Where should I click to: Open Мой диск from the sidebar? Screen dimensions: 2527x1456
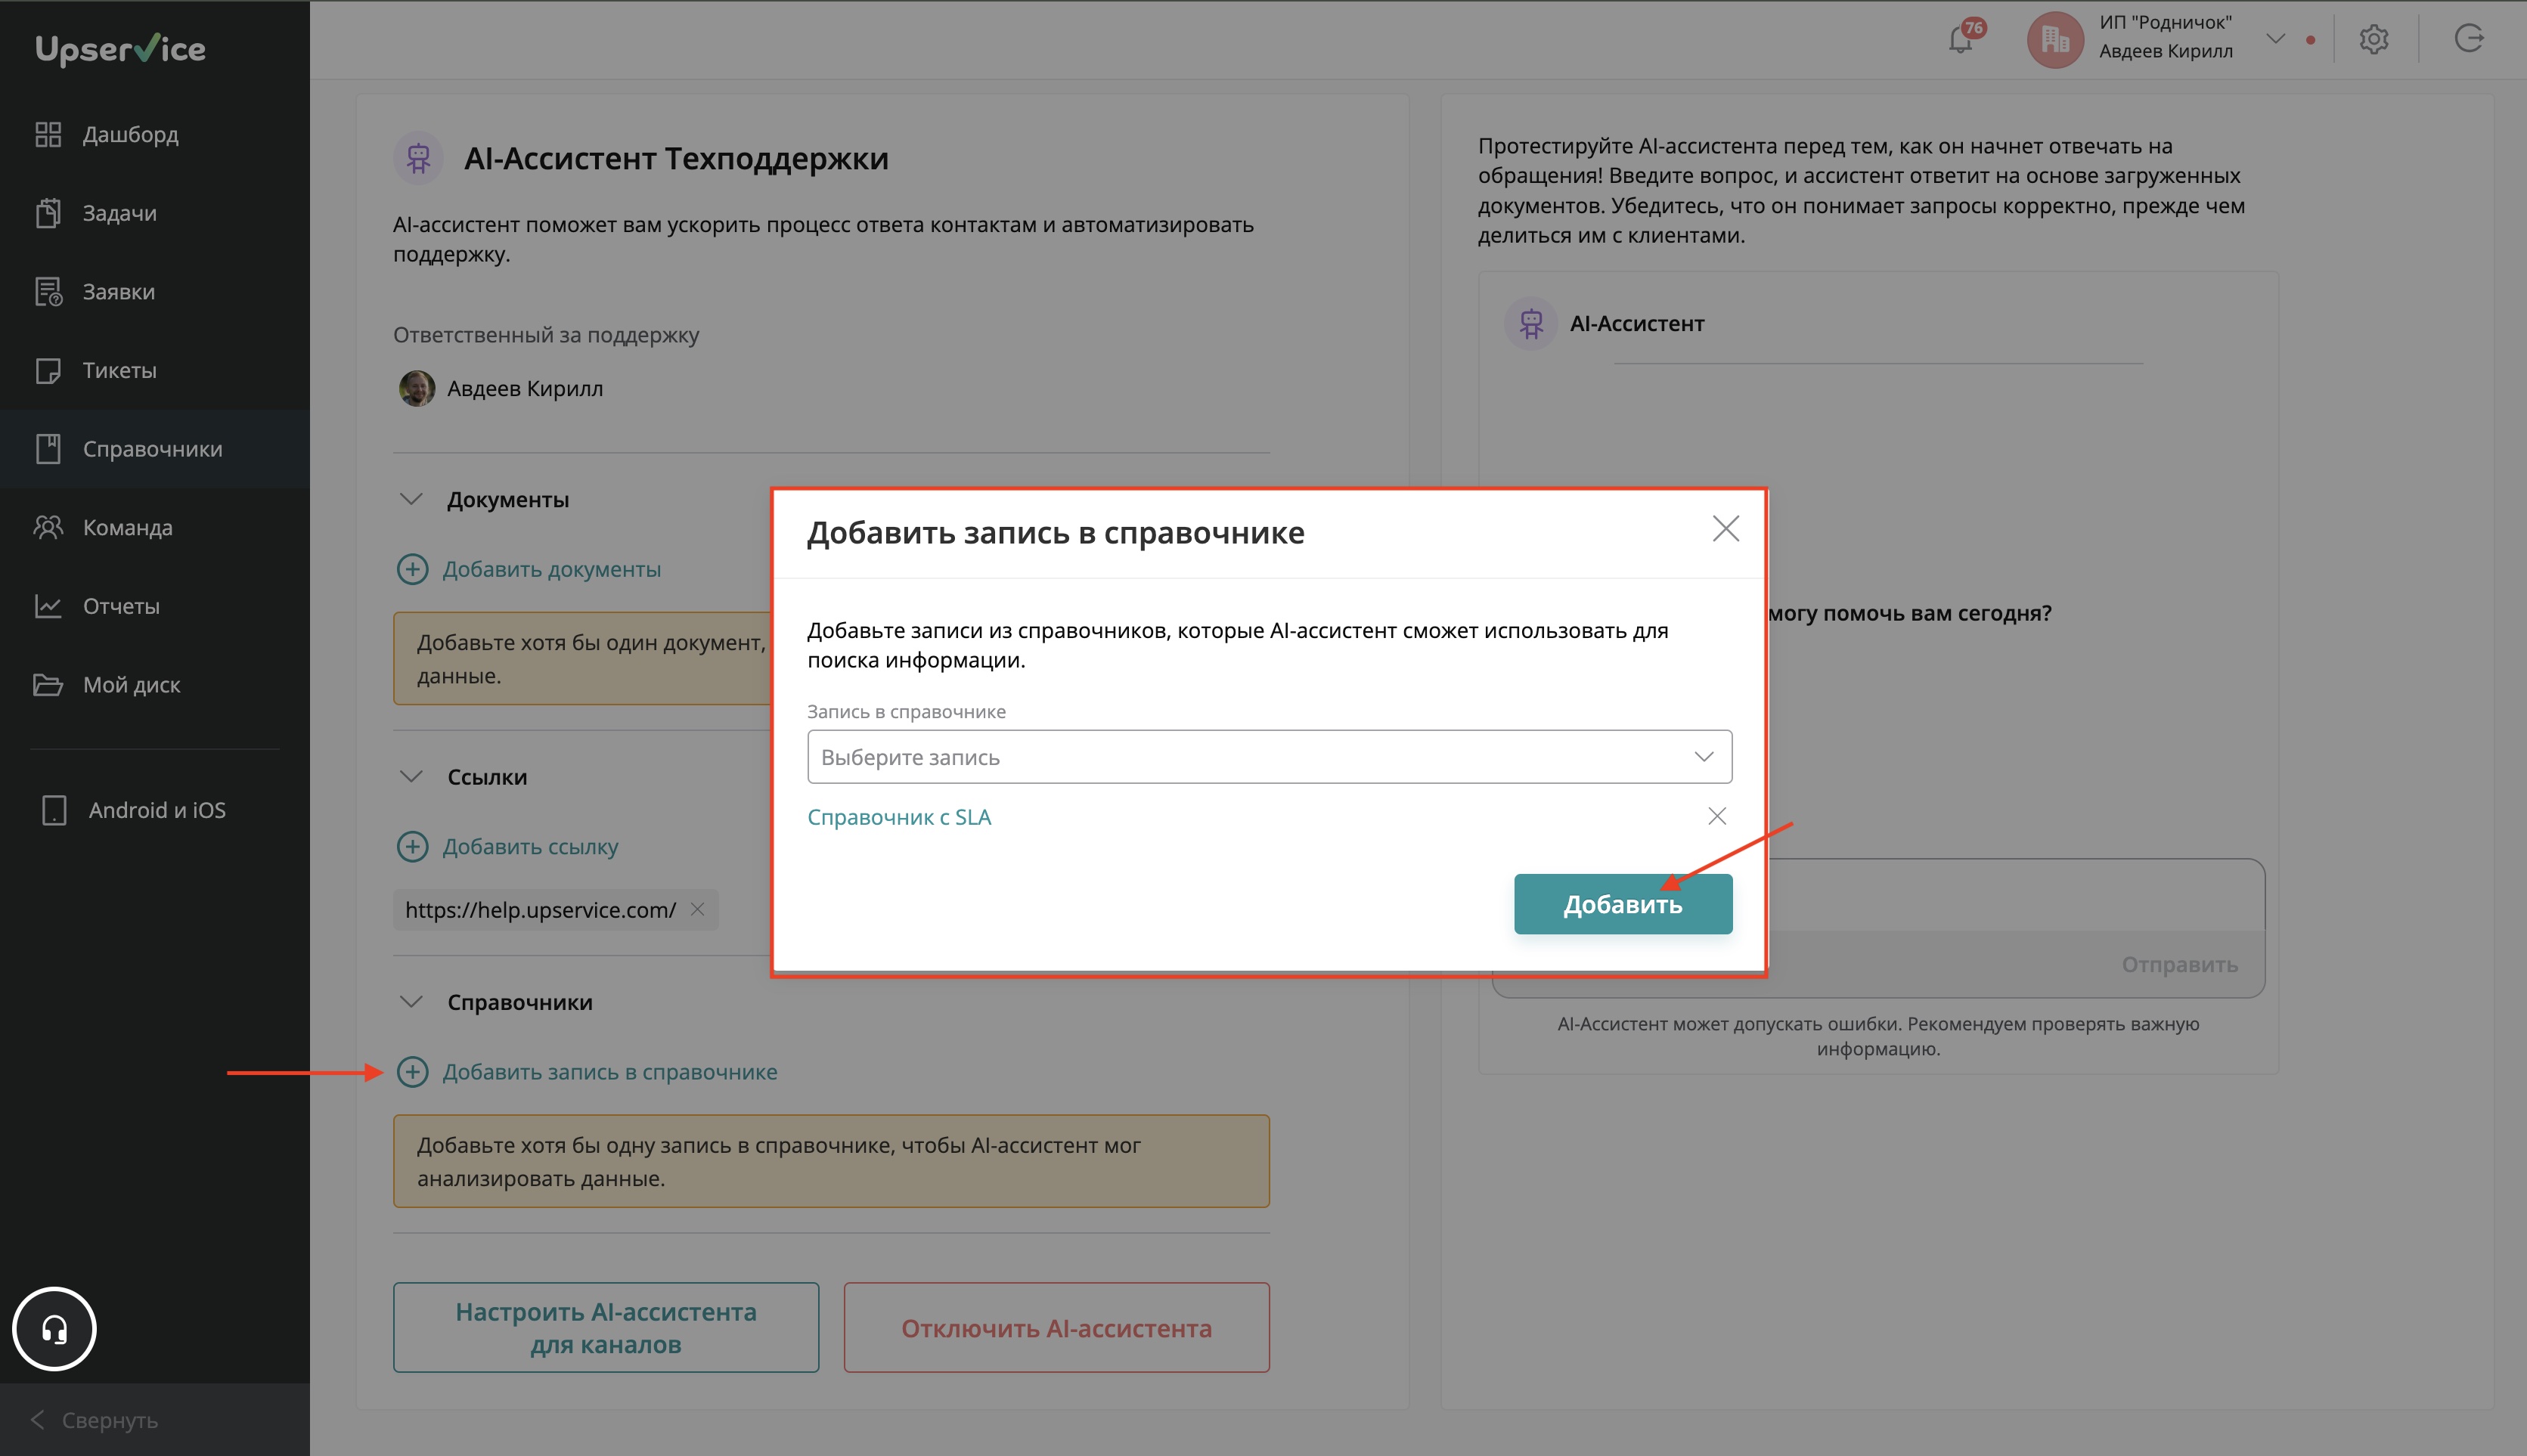[131, 685]
